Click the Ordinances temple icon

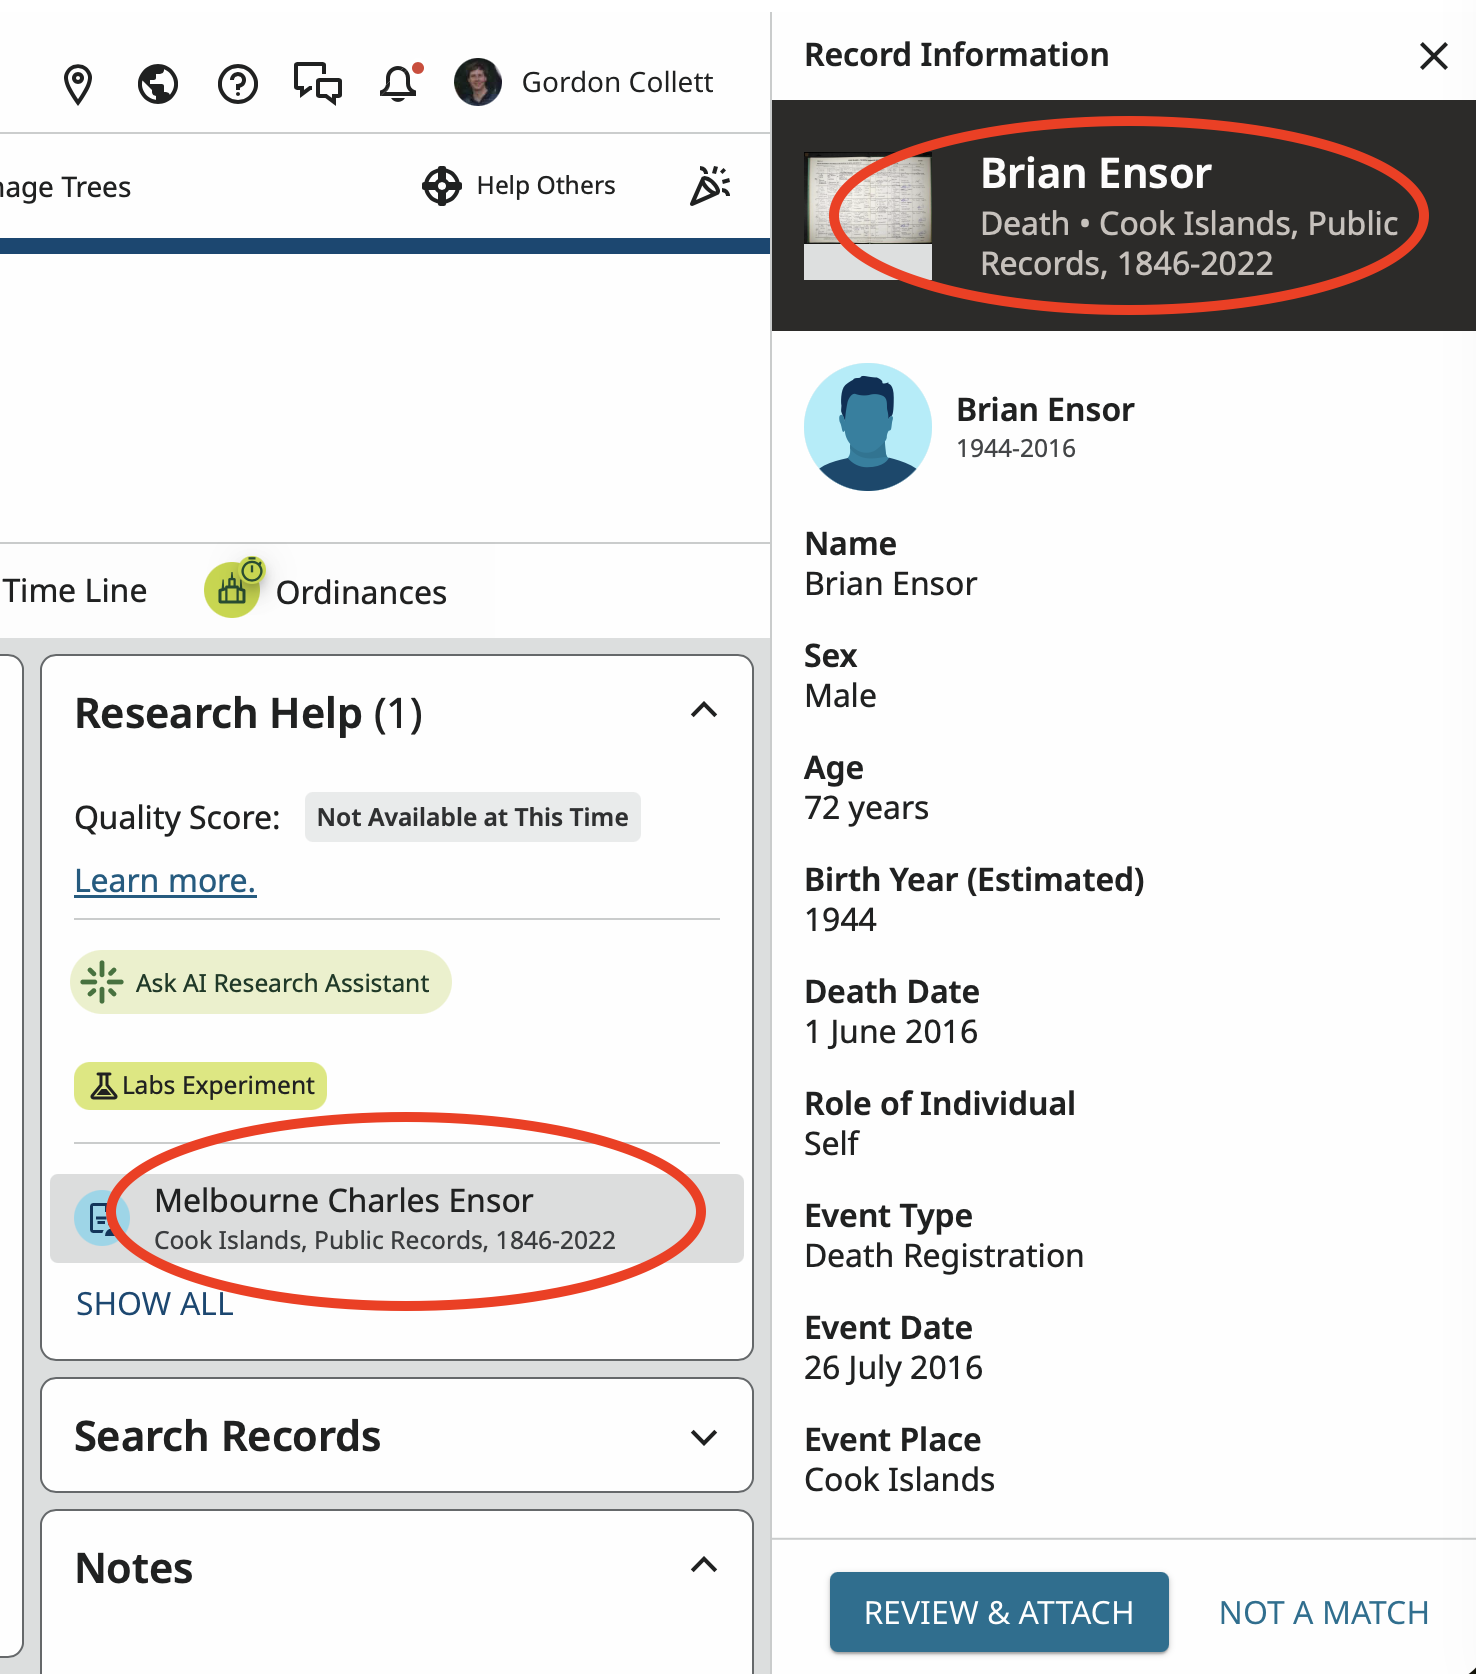click(x=233, y=589)
